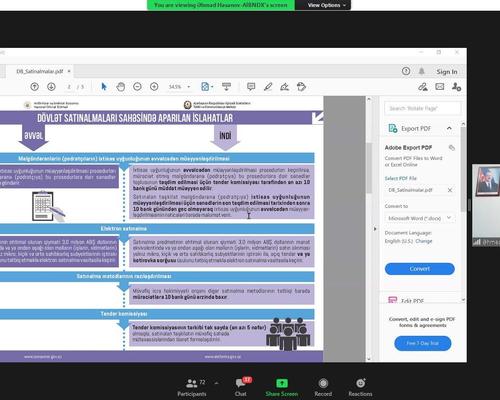Click the Free 7-Day Trial button

pos(422,343)
